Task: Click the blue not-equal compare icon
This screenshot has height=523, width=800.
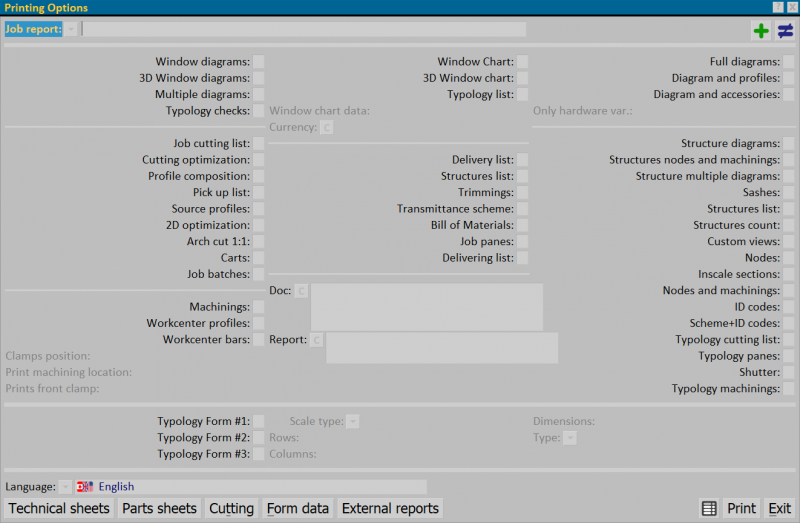Action: [785, 31]
